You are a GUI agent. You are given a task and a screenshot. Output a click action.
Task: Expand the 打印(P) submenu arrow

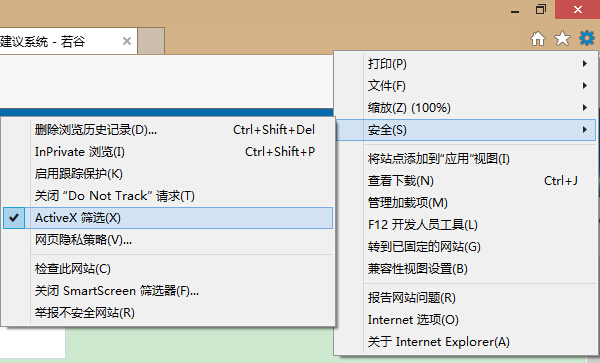tap(585, 63)
